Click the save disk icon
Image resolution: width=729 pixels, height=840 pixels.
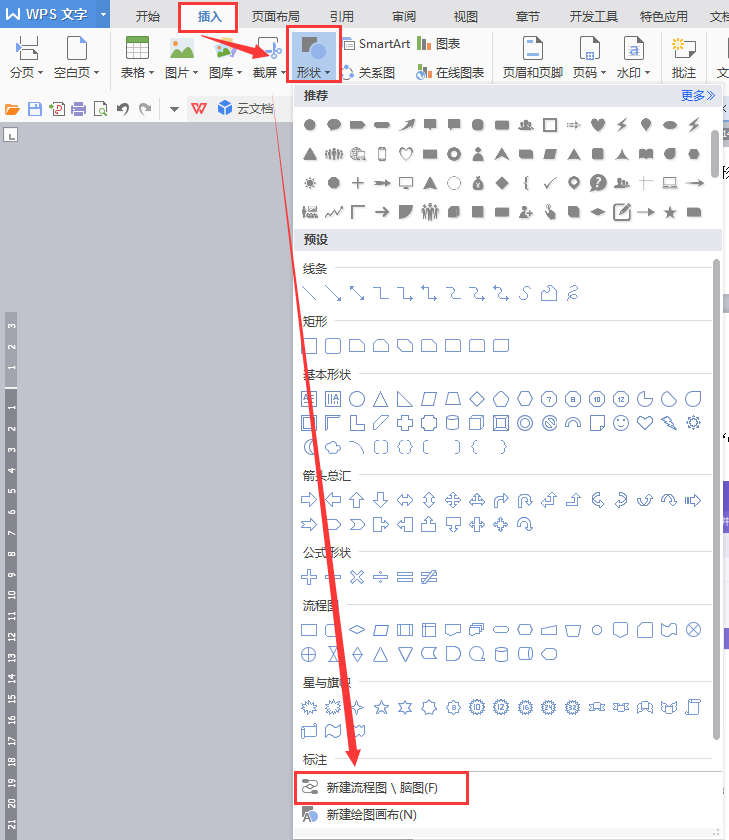click(35, 109)
